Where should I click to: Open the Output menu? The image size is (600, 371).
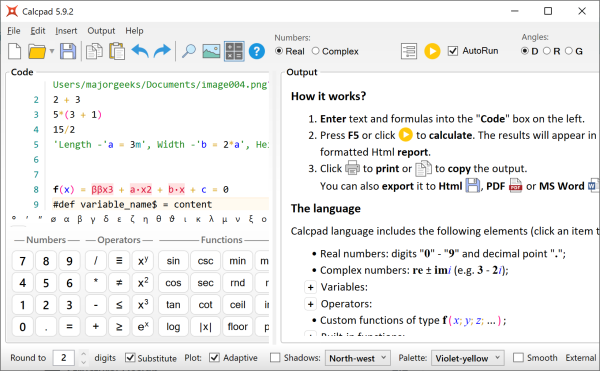click(x=101, y=31)
